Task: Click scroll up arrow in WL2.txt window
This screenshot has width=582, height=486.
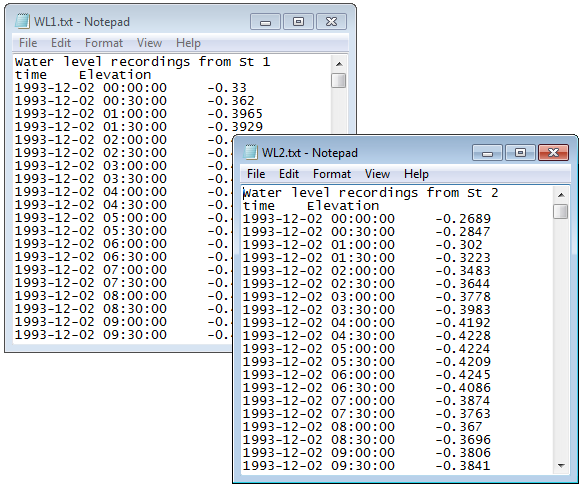Action: click(x=561, y=195)
